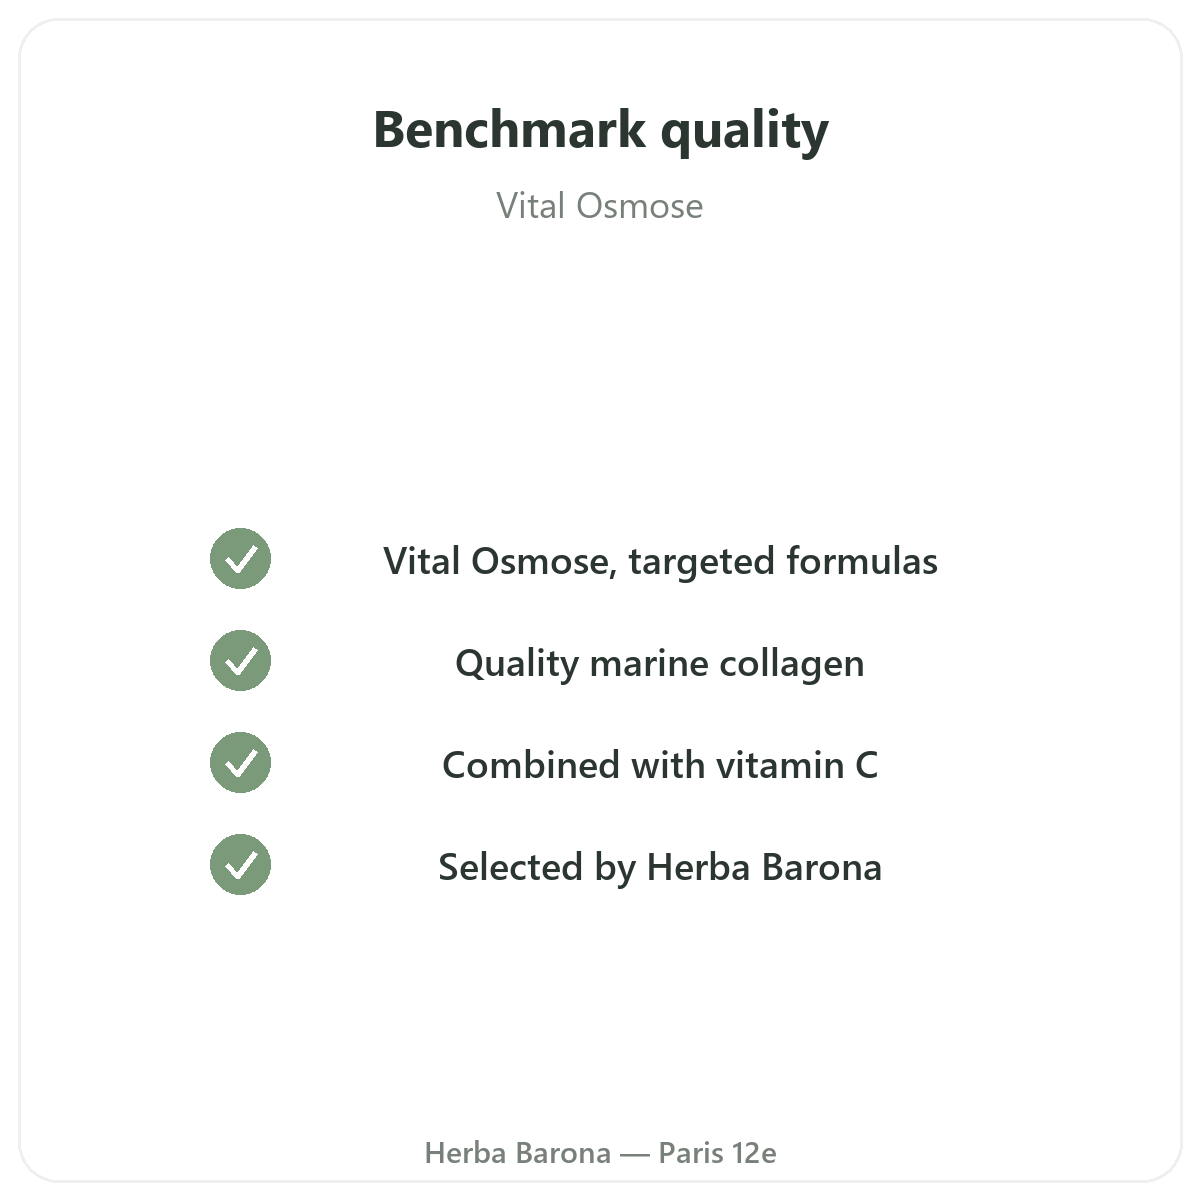Click the checkmark icon beside targeted formulas
The width and height of the screenshot is (1200, 1200).
[240, 559]
